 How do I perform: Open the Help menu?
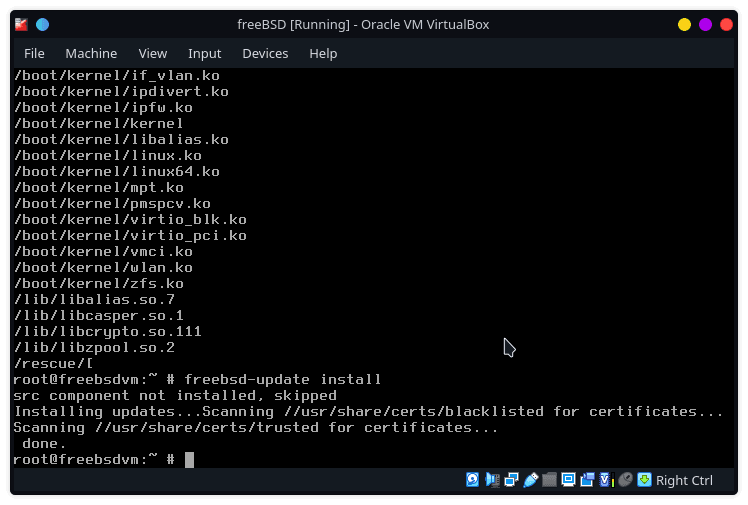pos(323,53)
